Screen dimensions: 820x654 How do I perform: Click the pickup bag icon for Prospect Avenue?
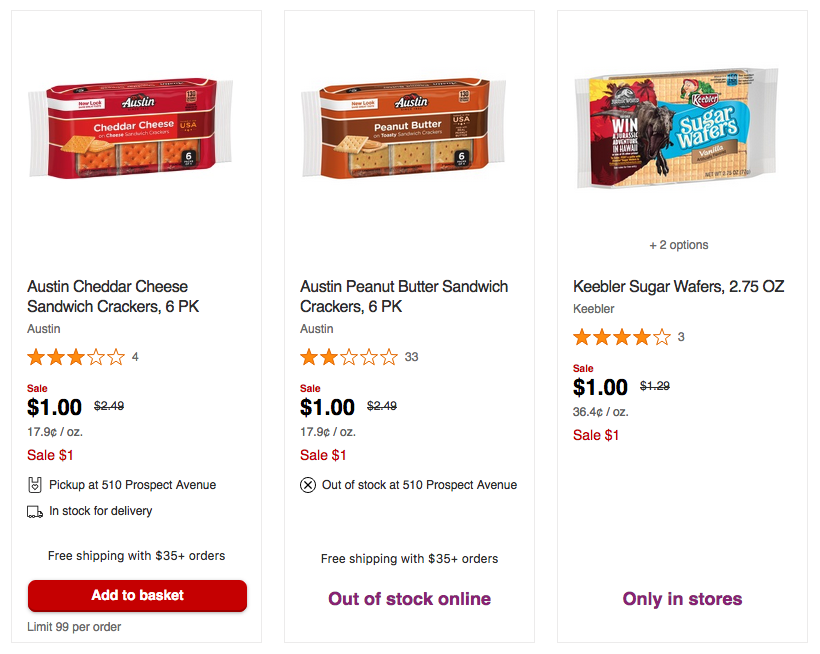pos(35,485)
